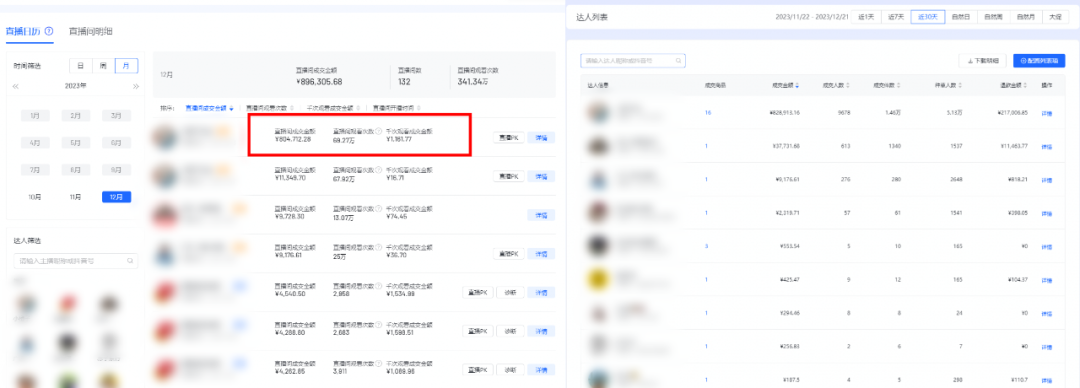Click the search icon in 达人列表 search box
The height and width of the screenshot is (388, 1080).
point(678,61)
